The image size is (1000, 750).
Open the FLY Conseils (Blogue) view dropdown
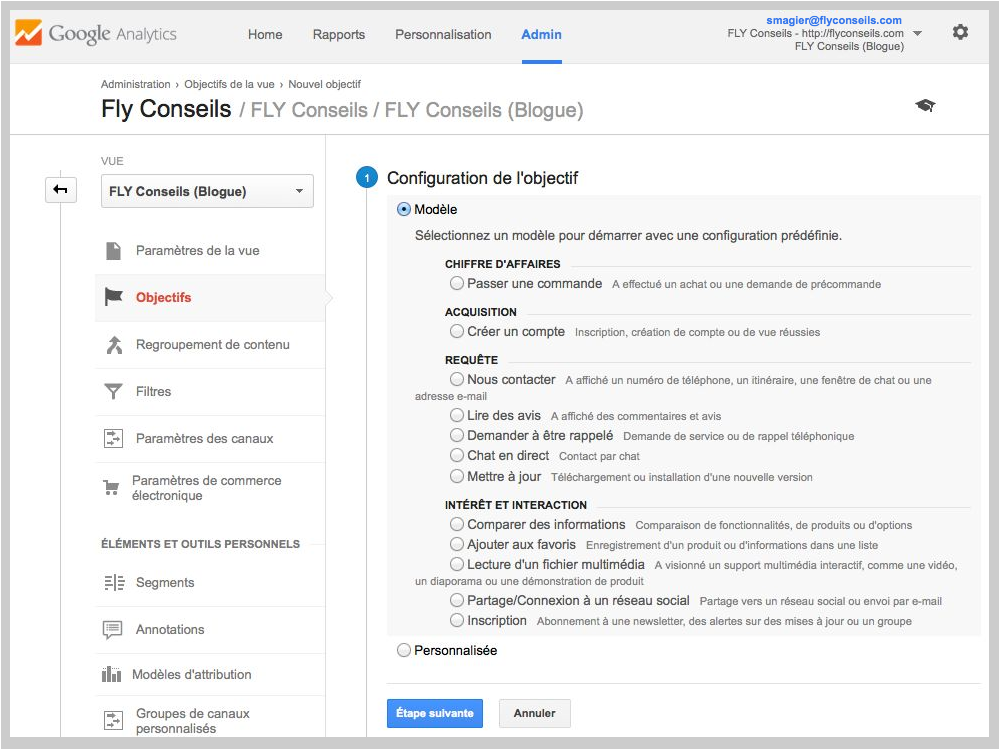pyautogui.click(x=207, y=190)
